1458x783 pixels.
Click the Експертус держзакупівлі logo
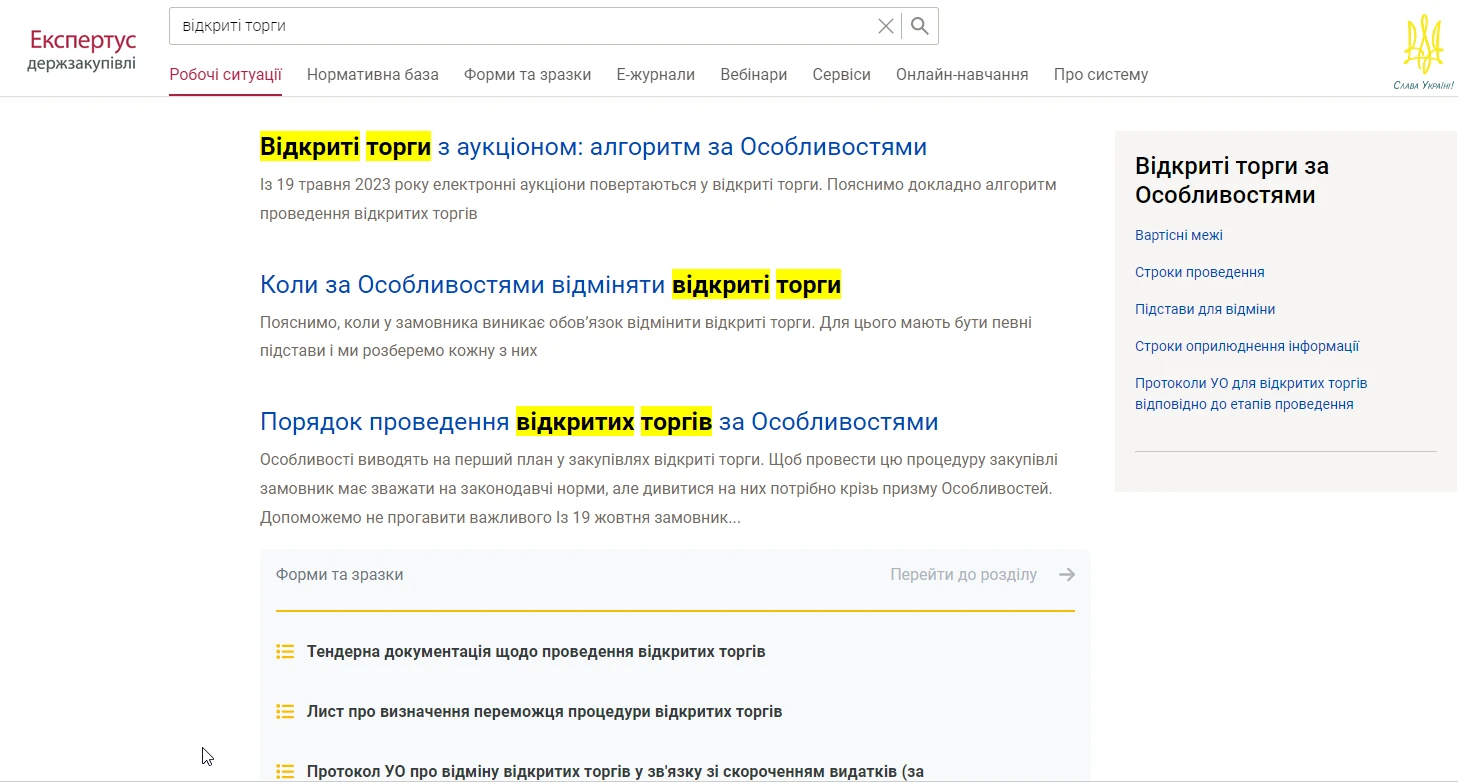tap(81, 47)
